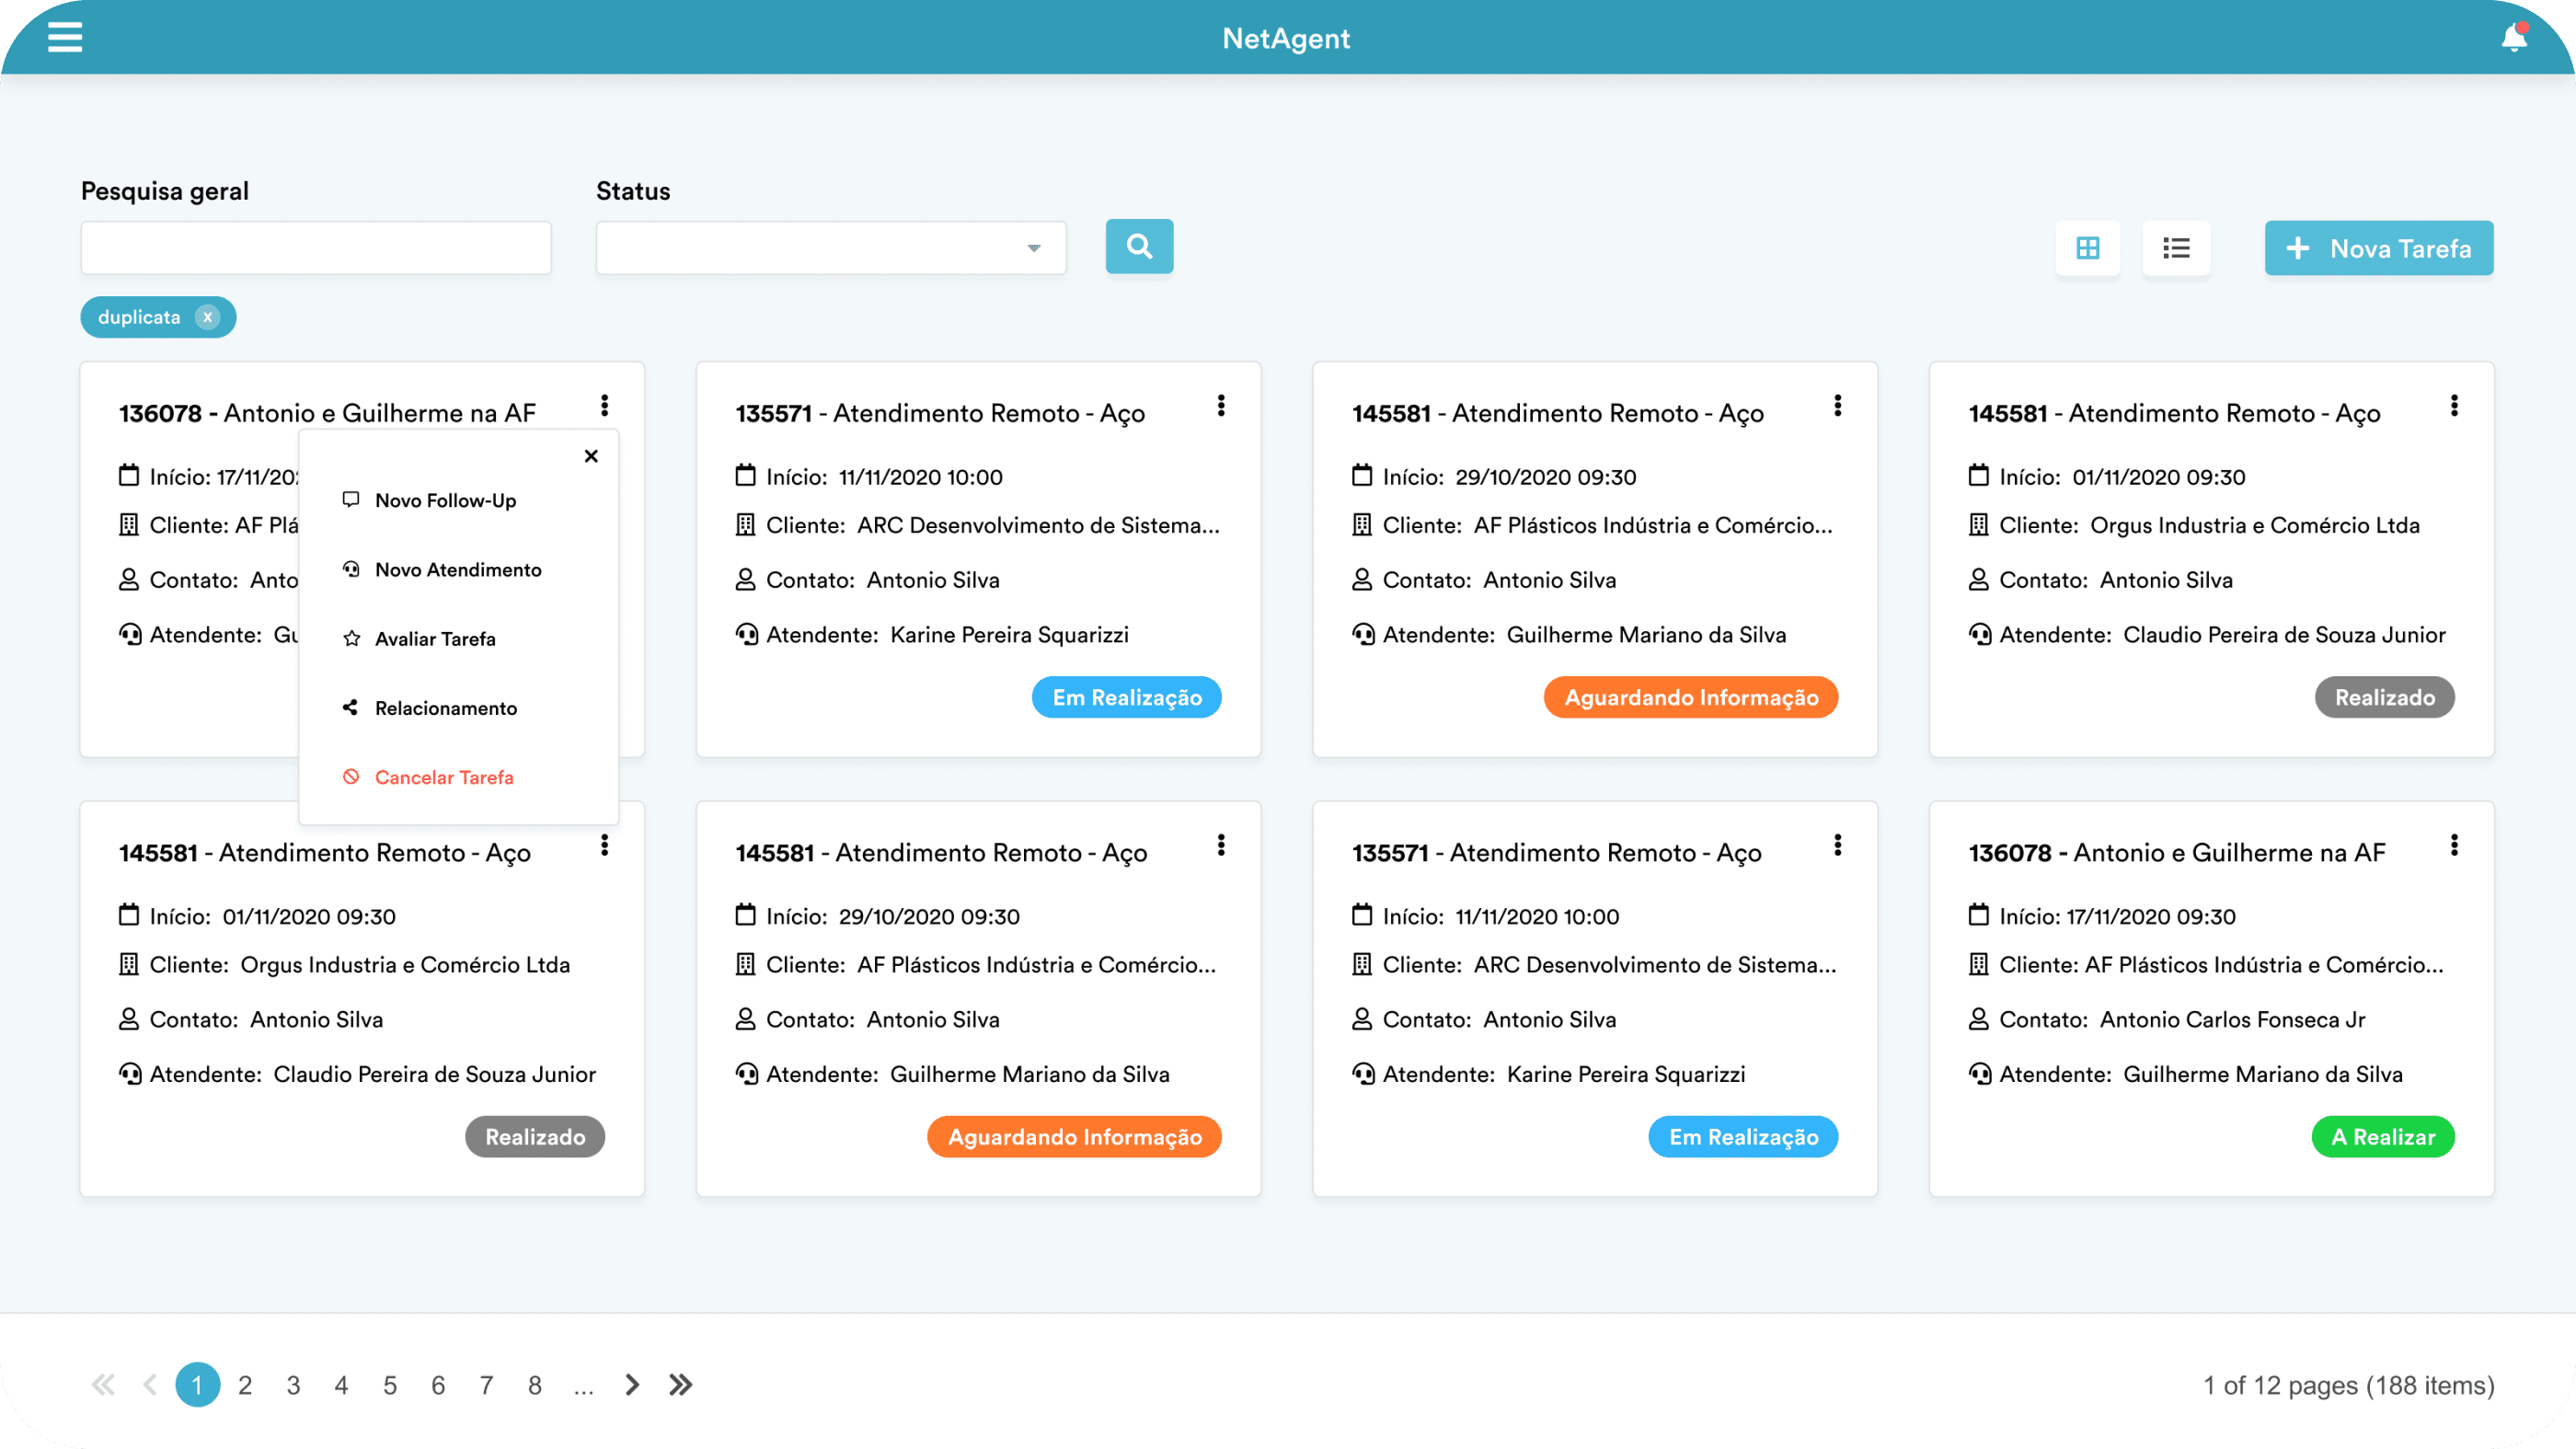
Task: Expand the Status dropdown
Action: point(1033,248)
